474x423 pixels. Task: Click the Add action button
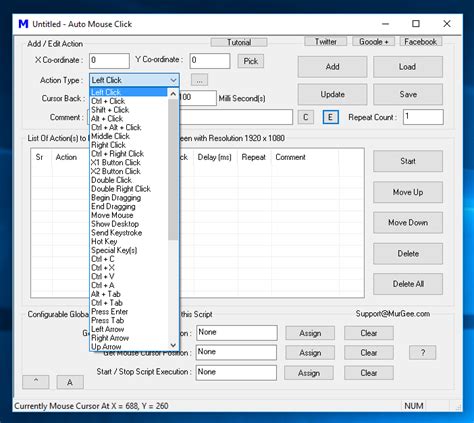point(332,67)
